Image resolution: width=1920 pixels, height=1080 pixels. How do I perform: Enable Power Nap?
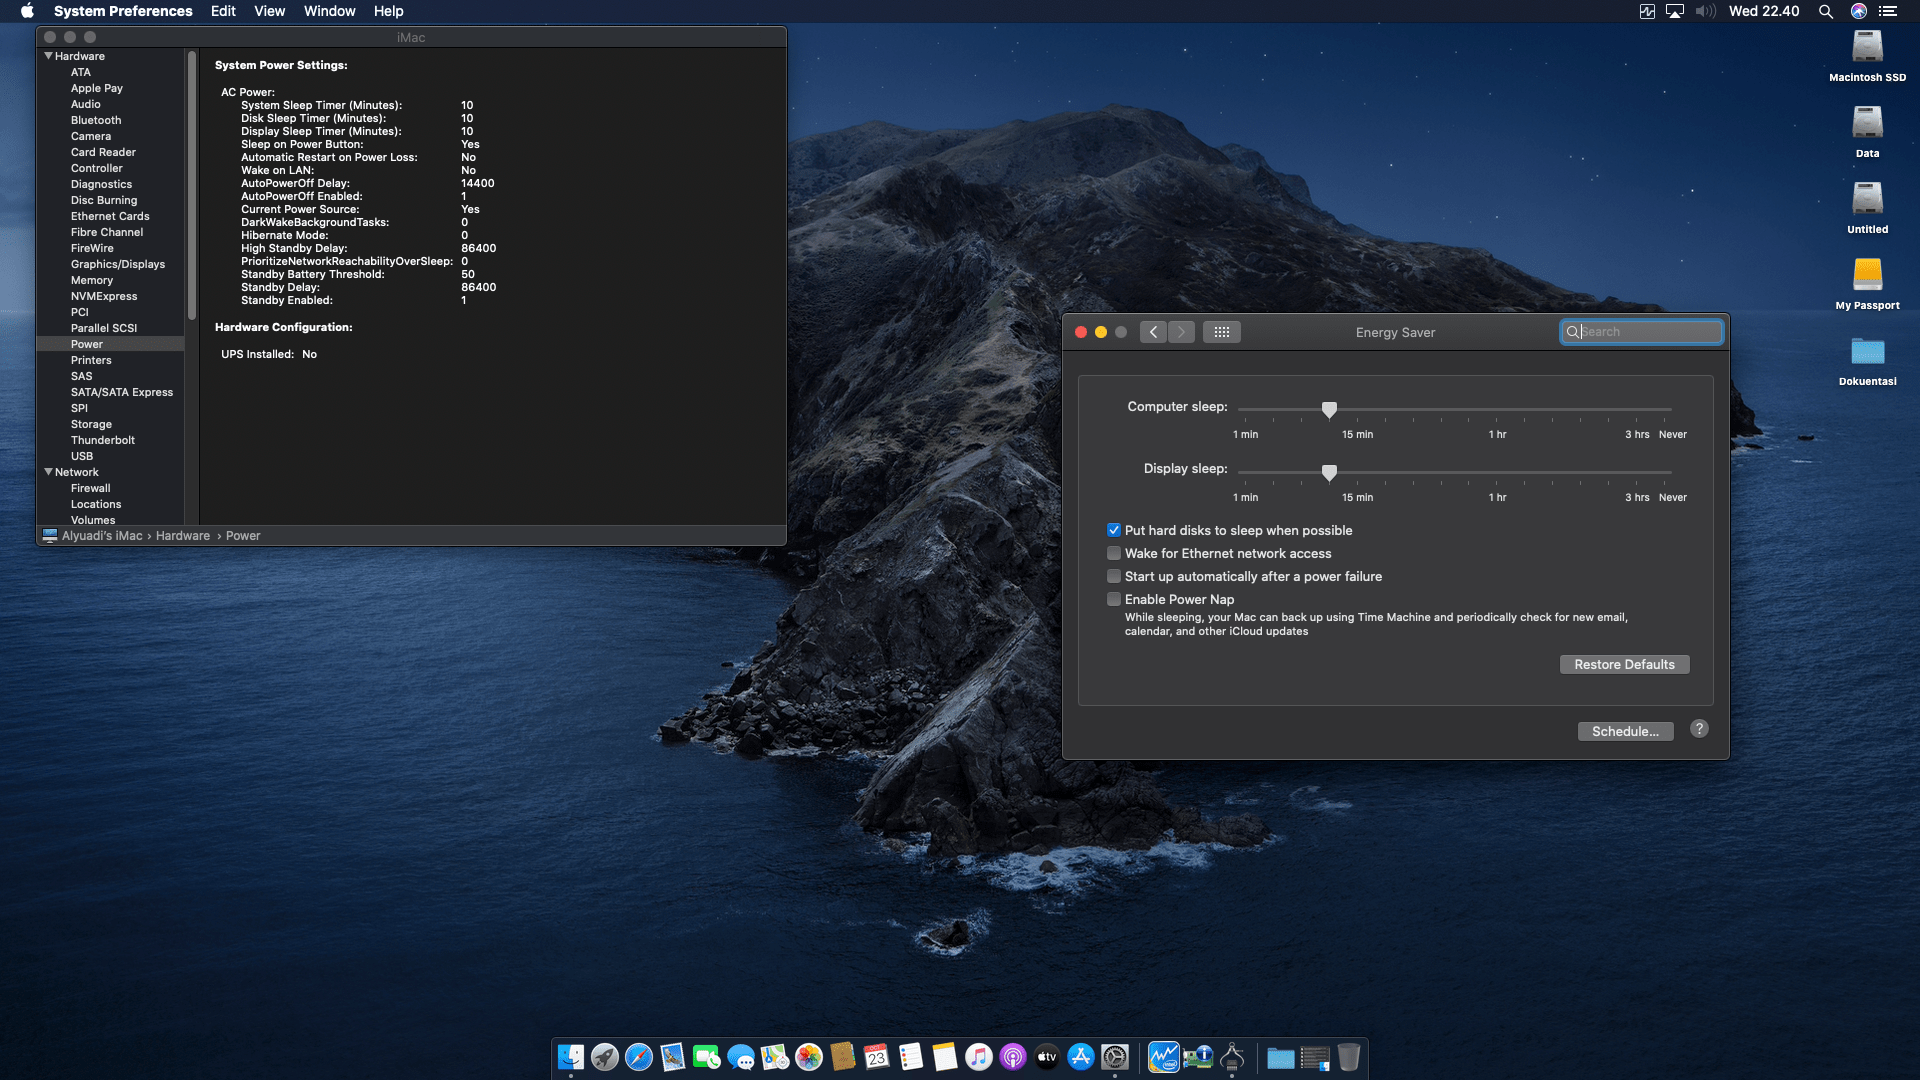[1114, 599]
